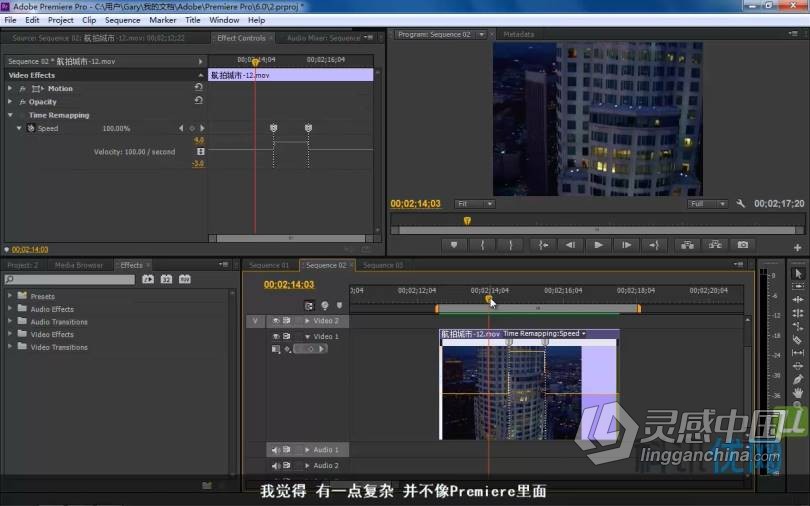The image size is (810, 506).
Task: Go to previous Speed keyframe
Action: tap(181, 128)
